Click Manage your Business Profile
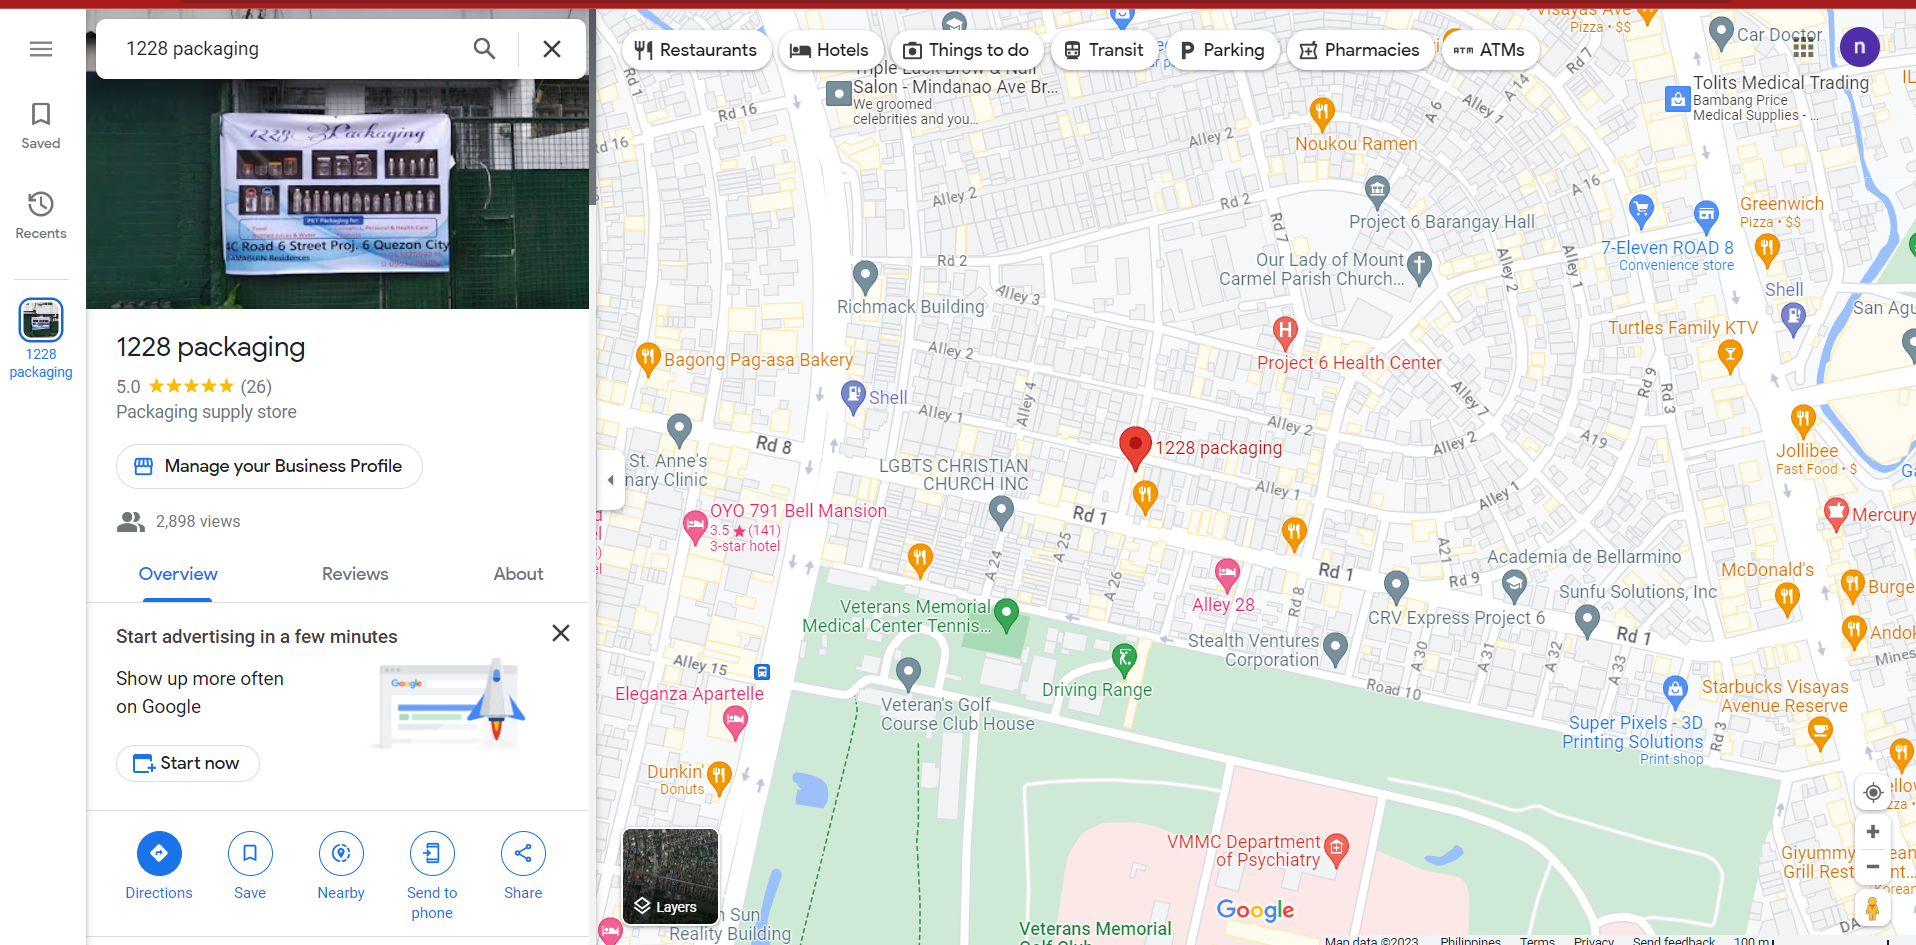 pos(269,466)
